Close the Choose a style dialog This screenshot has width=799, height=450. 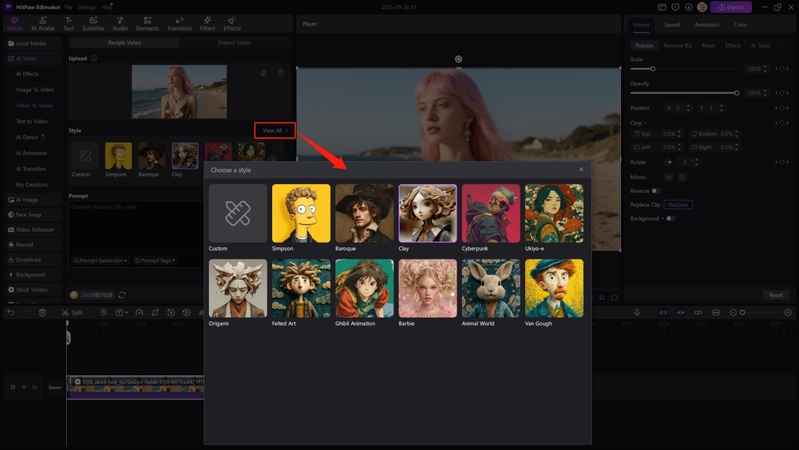pos(581,170)
